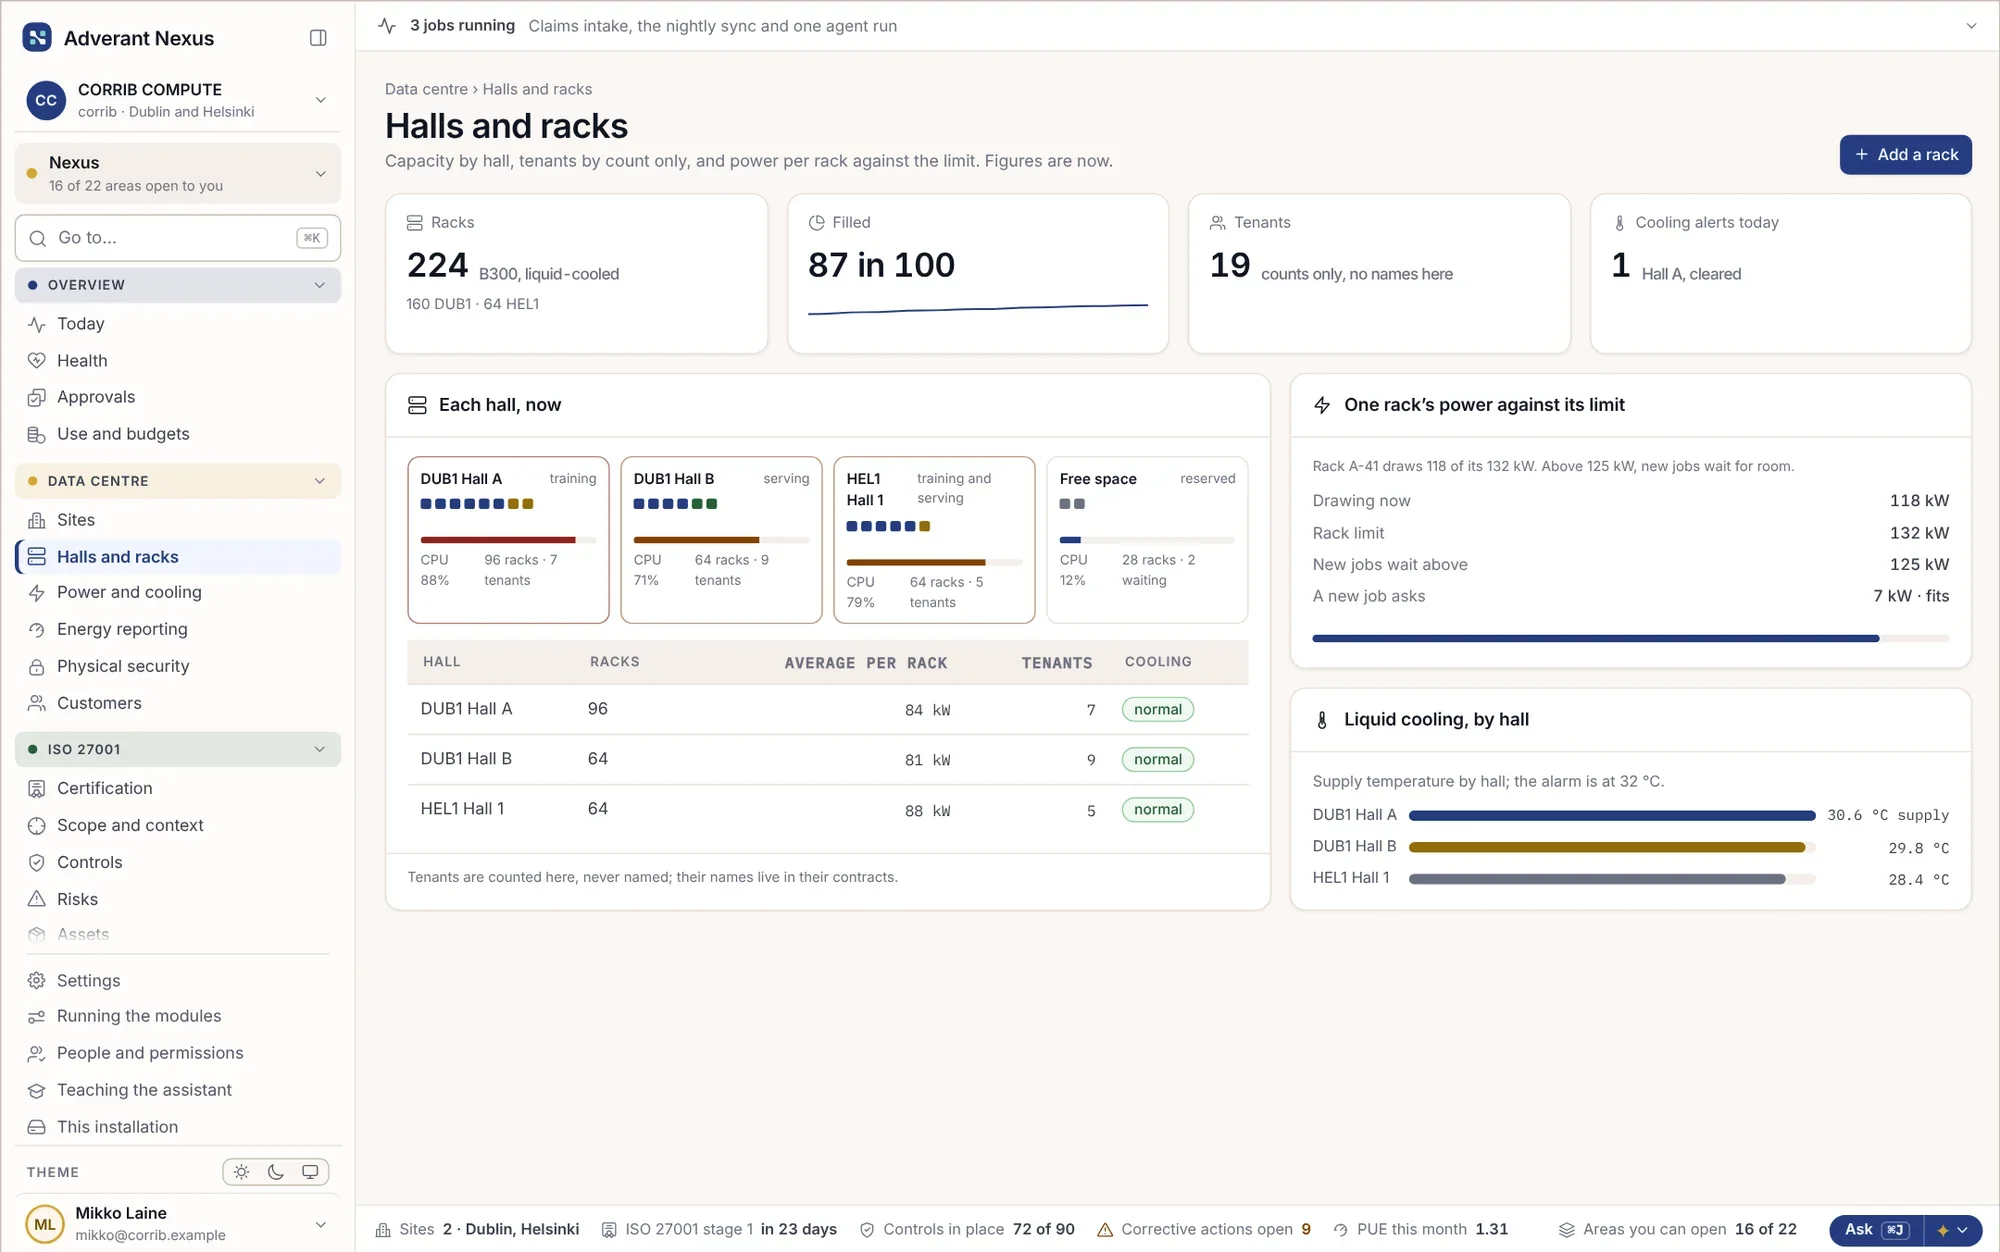Open Scope and context page

click(x=178, y=826)
